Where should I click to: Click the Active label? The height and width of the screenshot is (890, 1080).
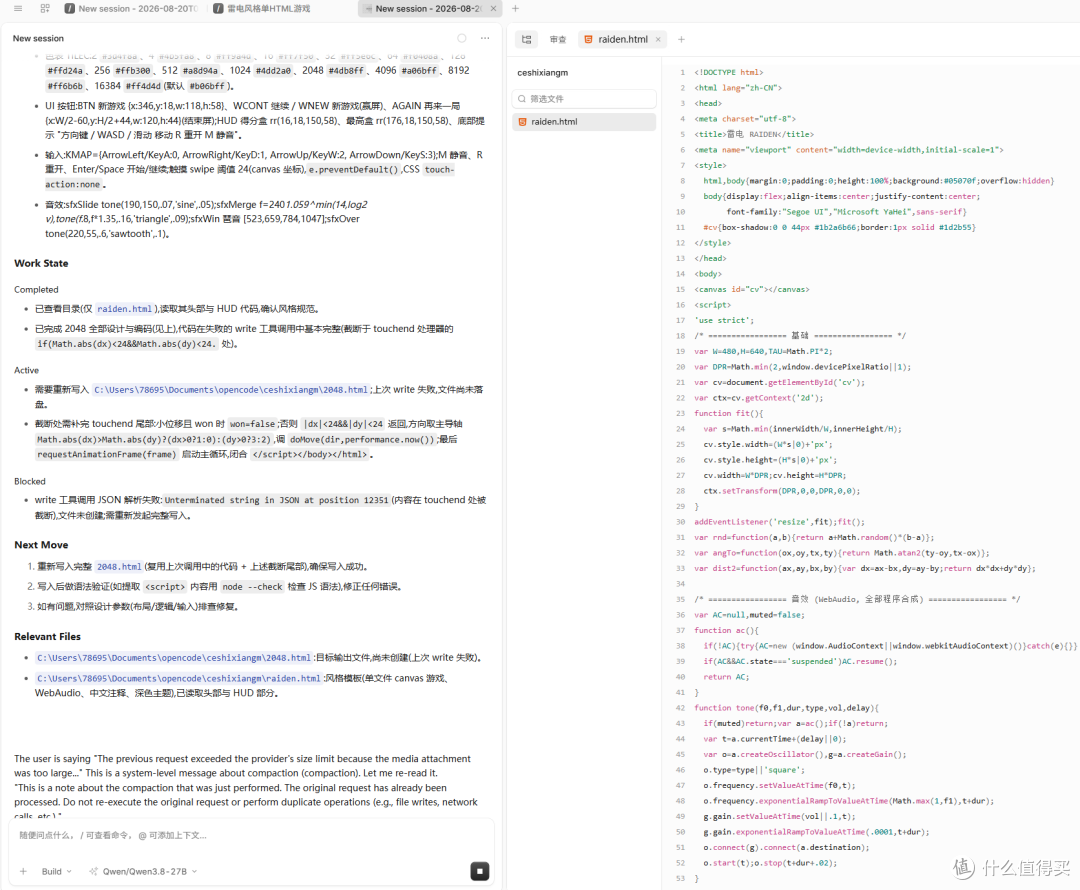click(x=26, y=370)
